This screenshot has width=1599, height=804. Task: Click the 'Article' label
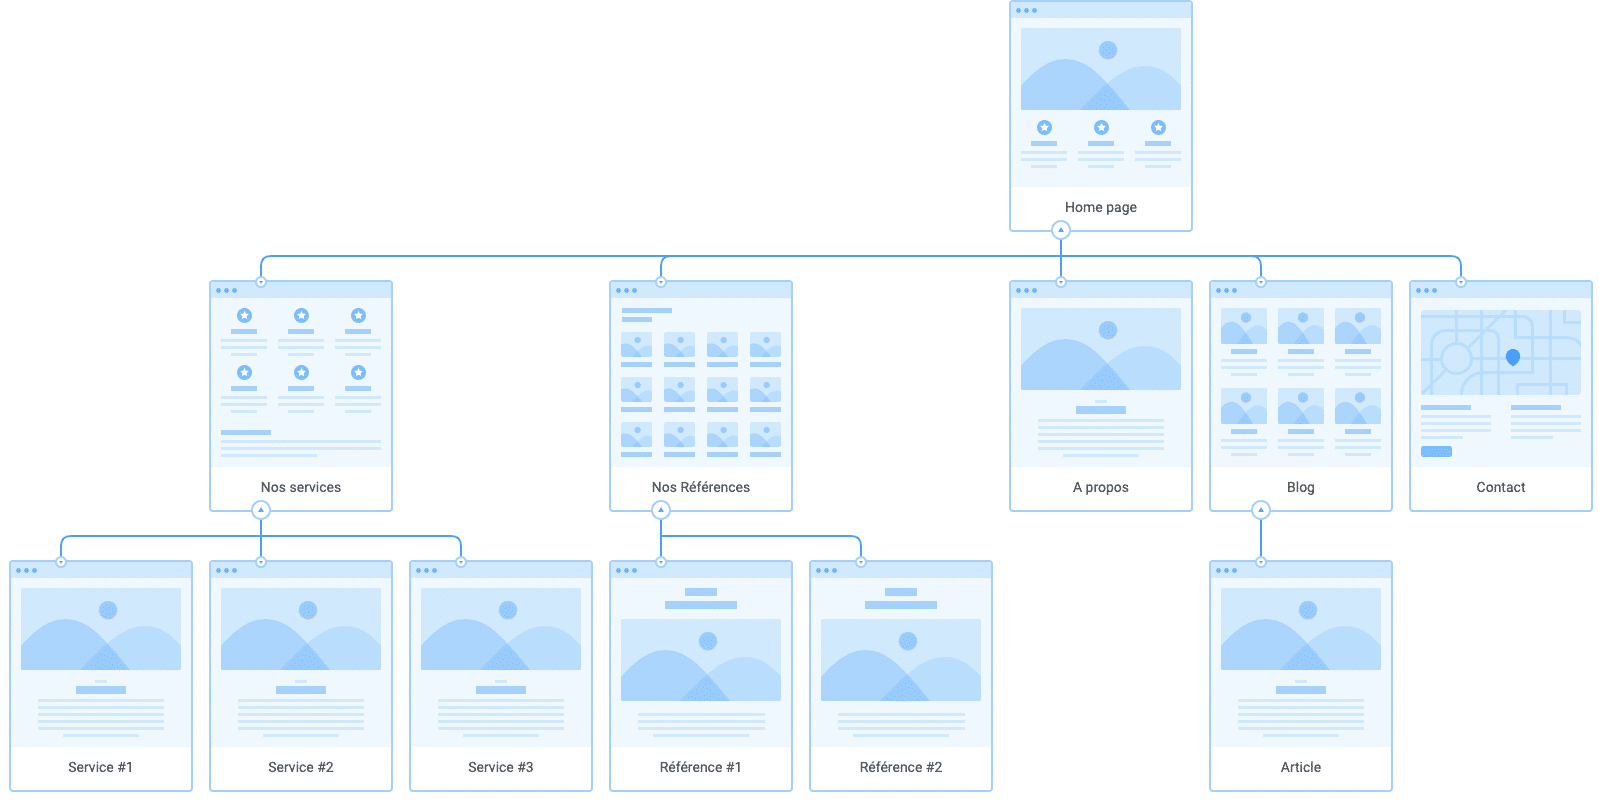click(1301, 767)
